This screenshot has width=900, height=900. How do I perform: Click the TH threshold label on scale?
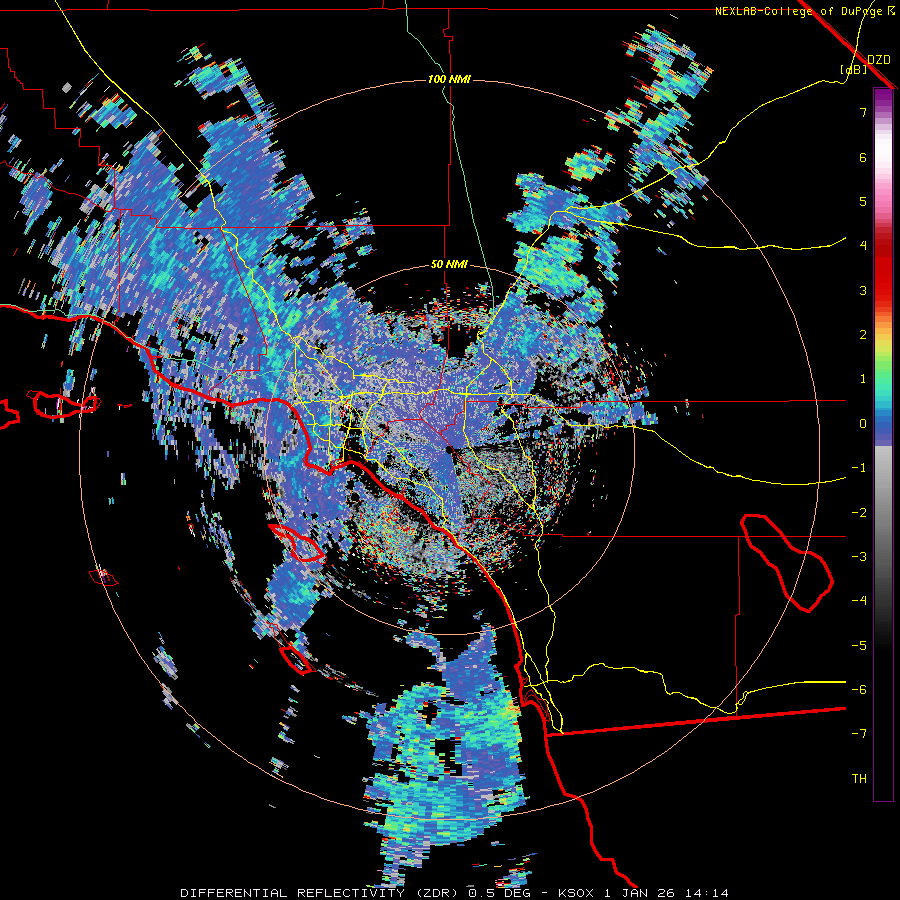tap(859, 779)
